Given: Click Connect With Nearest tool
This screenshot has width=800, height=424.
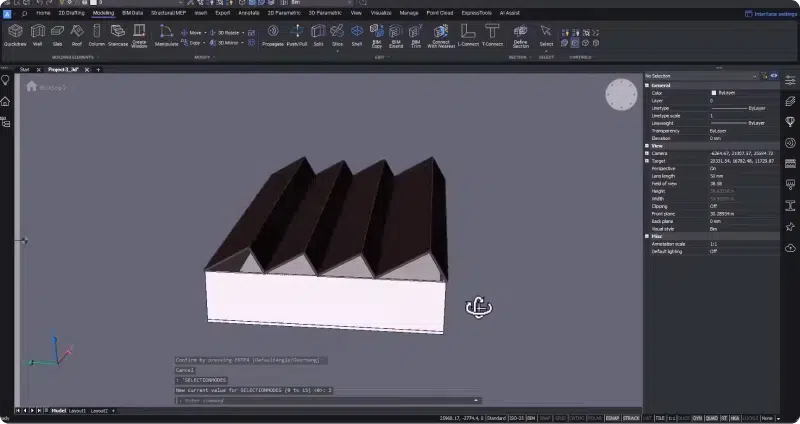Looking at the screenshot, I should 440,36.
